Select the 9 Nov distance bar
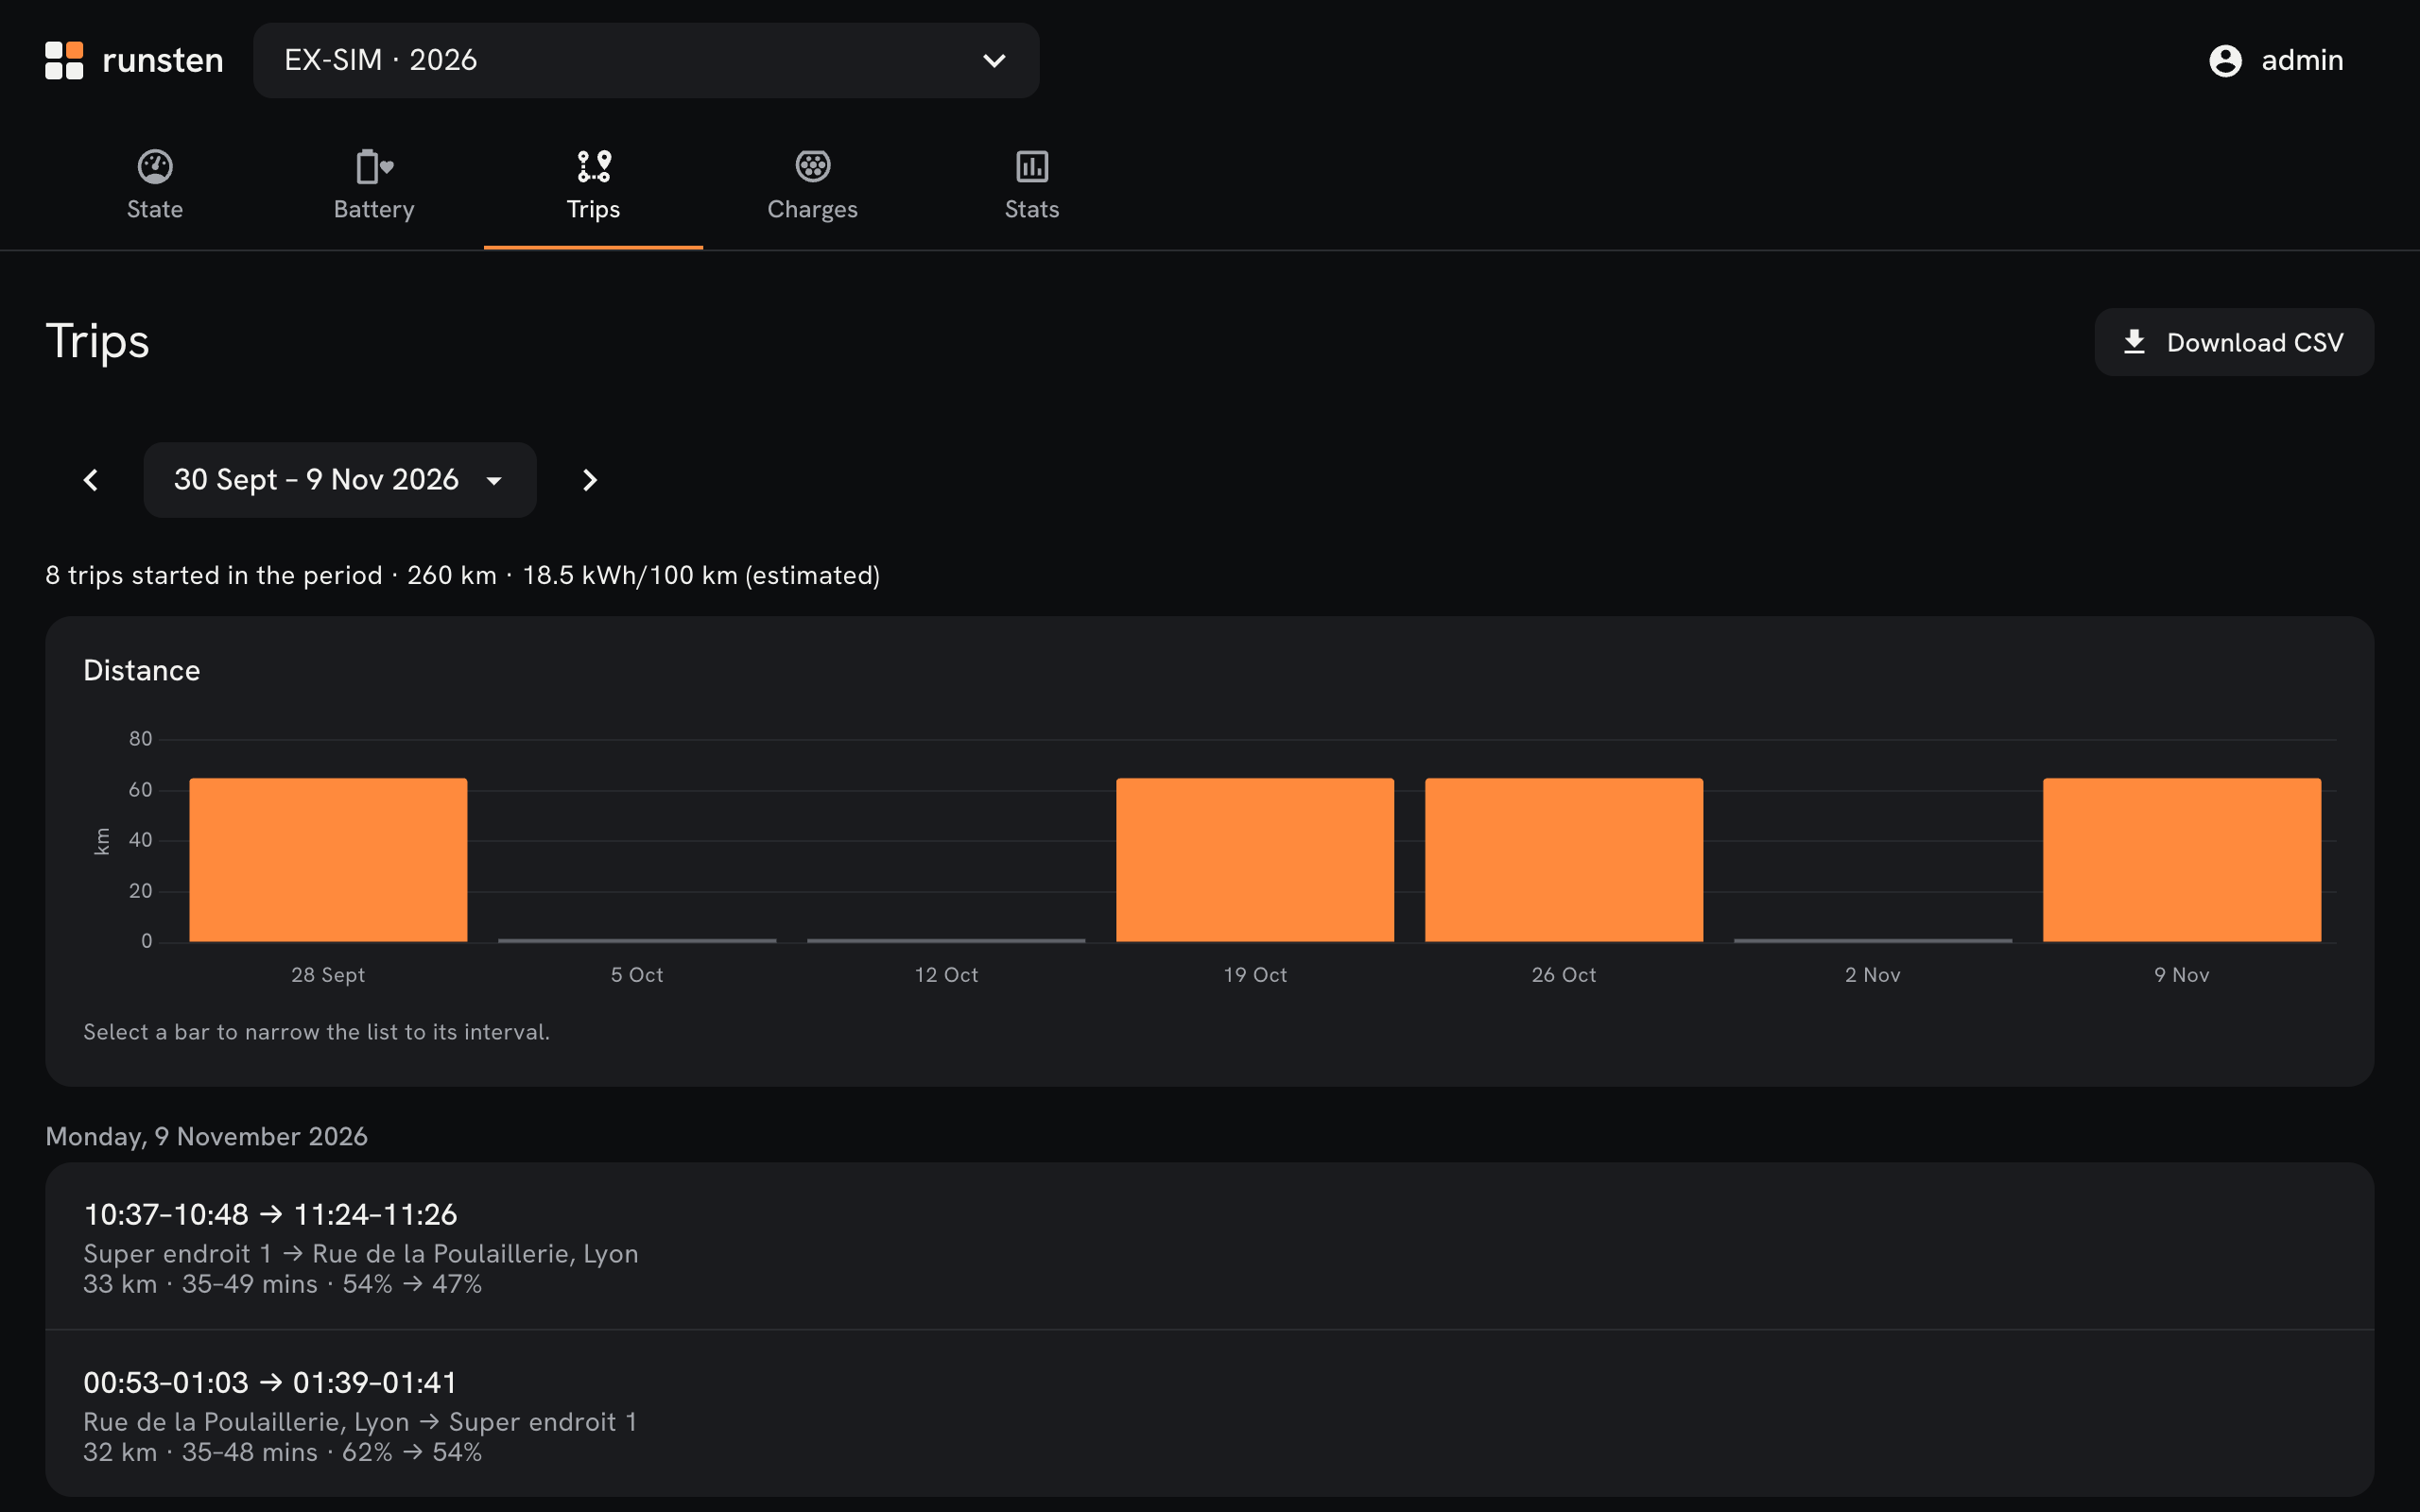The image size is (2420, 1512). pos(2182,860)
